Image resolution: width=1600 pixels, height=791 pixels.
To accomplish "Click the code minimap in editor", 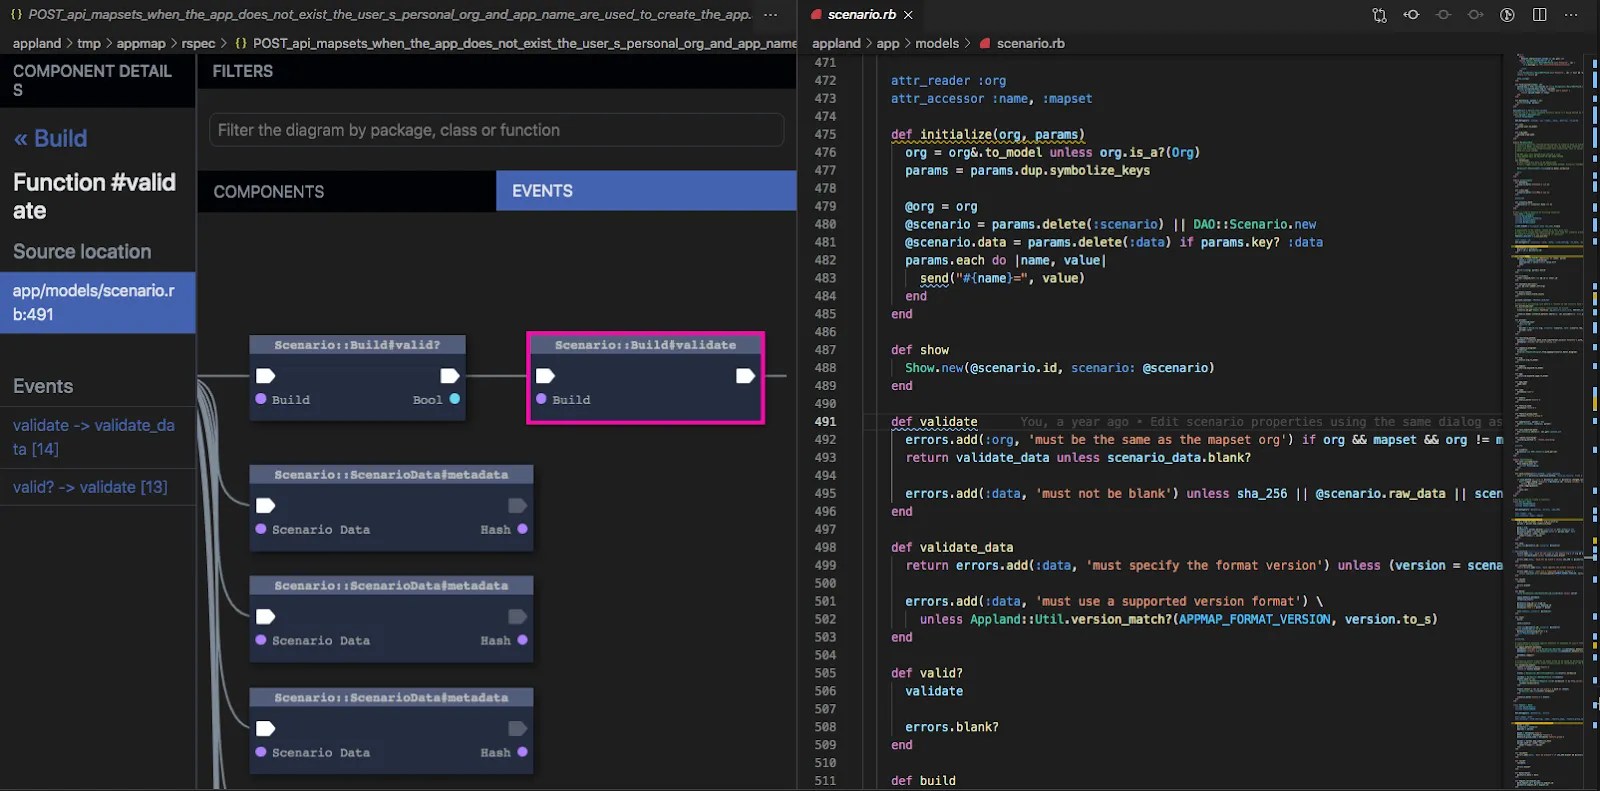I will (1548, 420).
